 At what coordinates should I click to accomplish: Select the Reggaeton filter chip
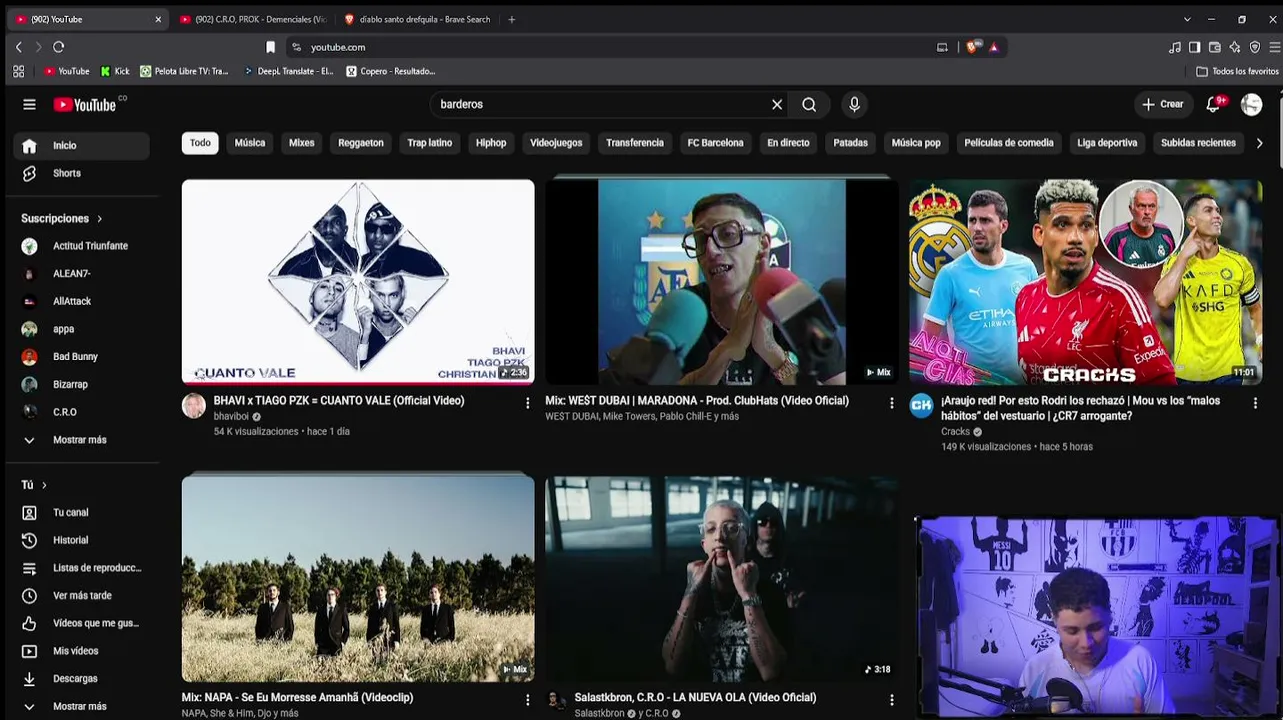coord(361,143)
